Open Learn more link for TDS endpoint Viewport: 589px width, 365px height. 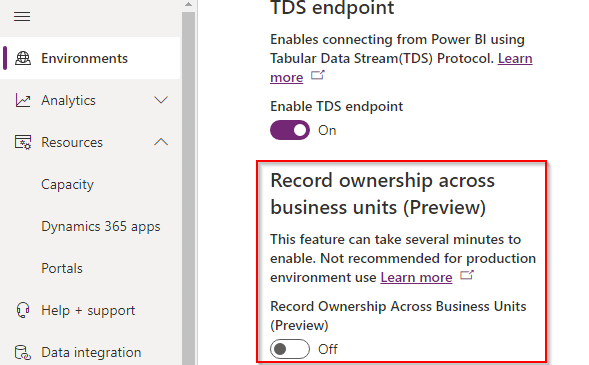click(515, 58)
